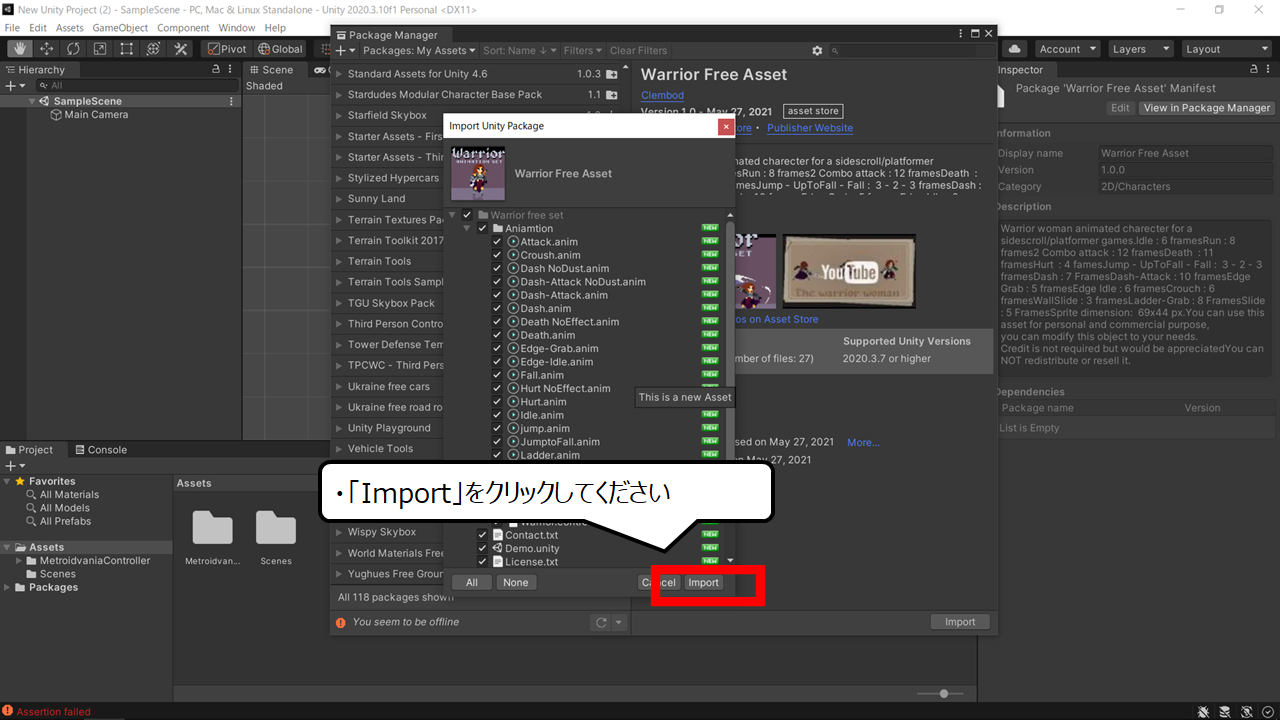Screen dimensions: 1280x720
Task: Click the Hierarchy panel lock icon
Action: (x=217, y=70)
